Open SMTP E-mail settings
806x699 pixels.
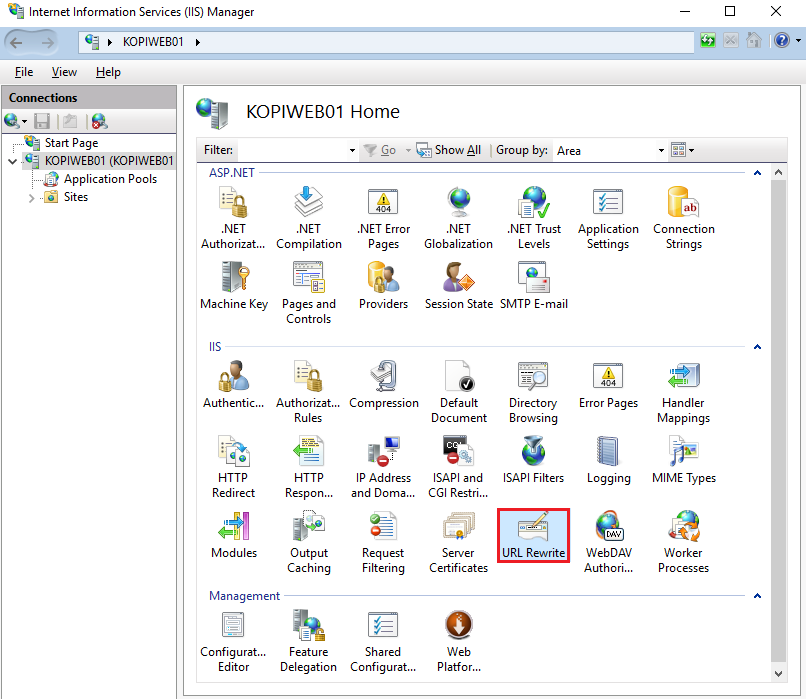point(534,286)
